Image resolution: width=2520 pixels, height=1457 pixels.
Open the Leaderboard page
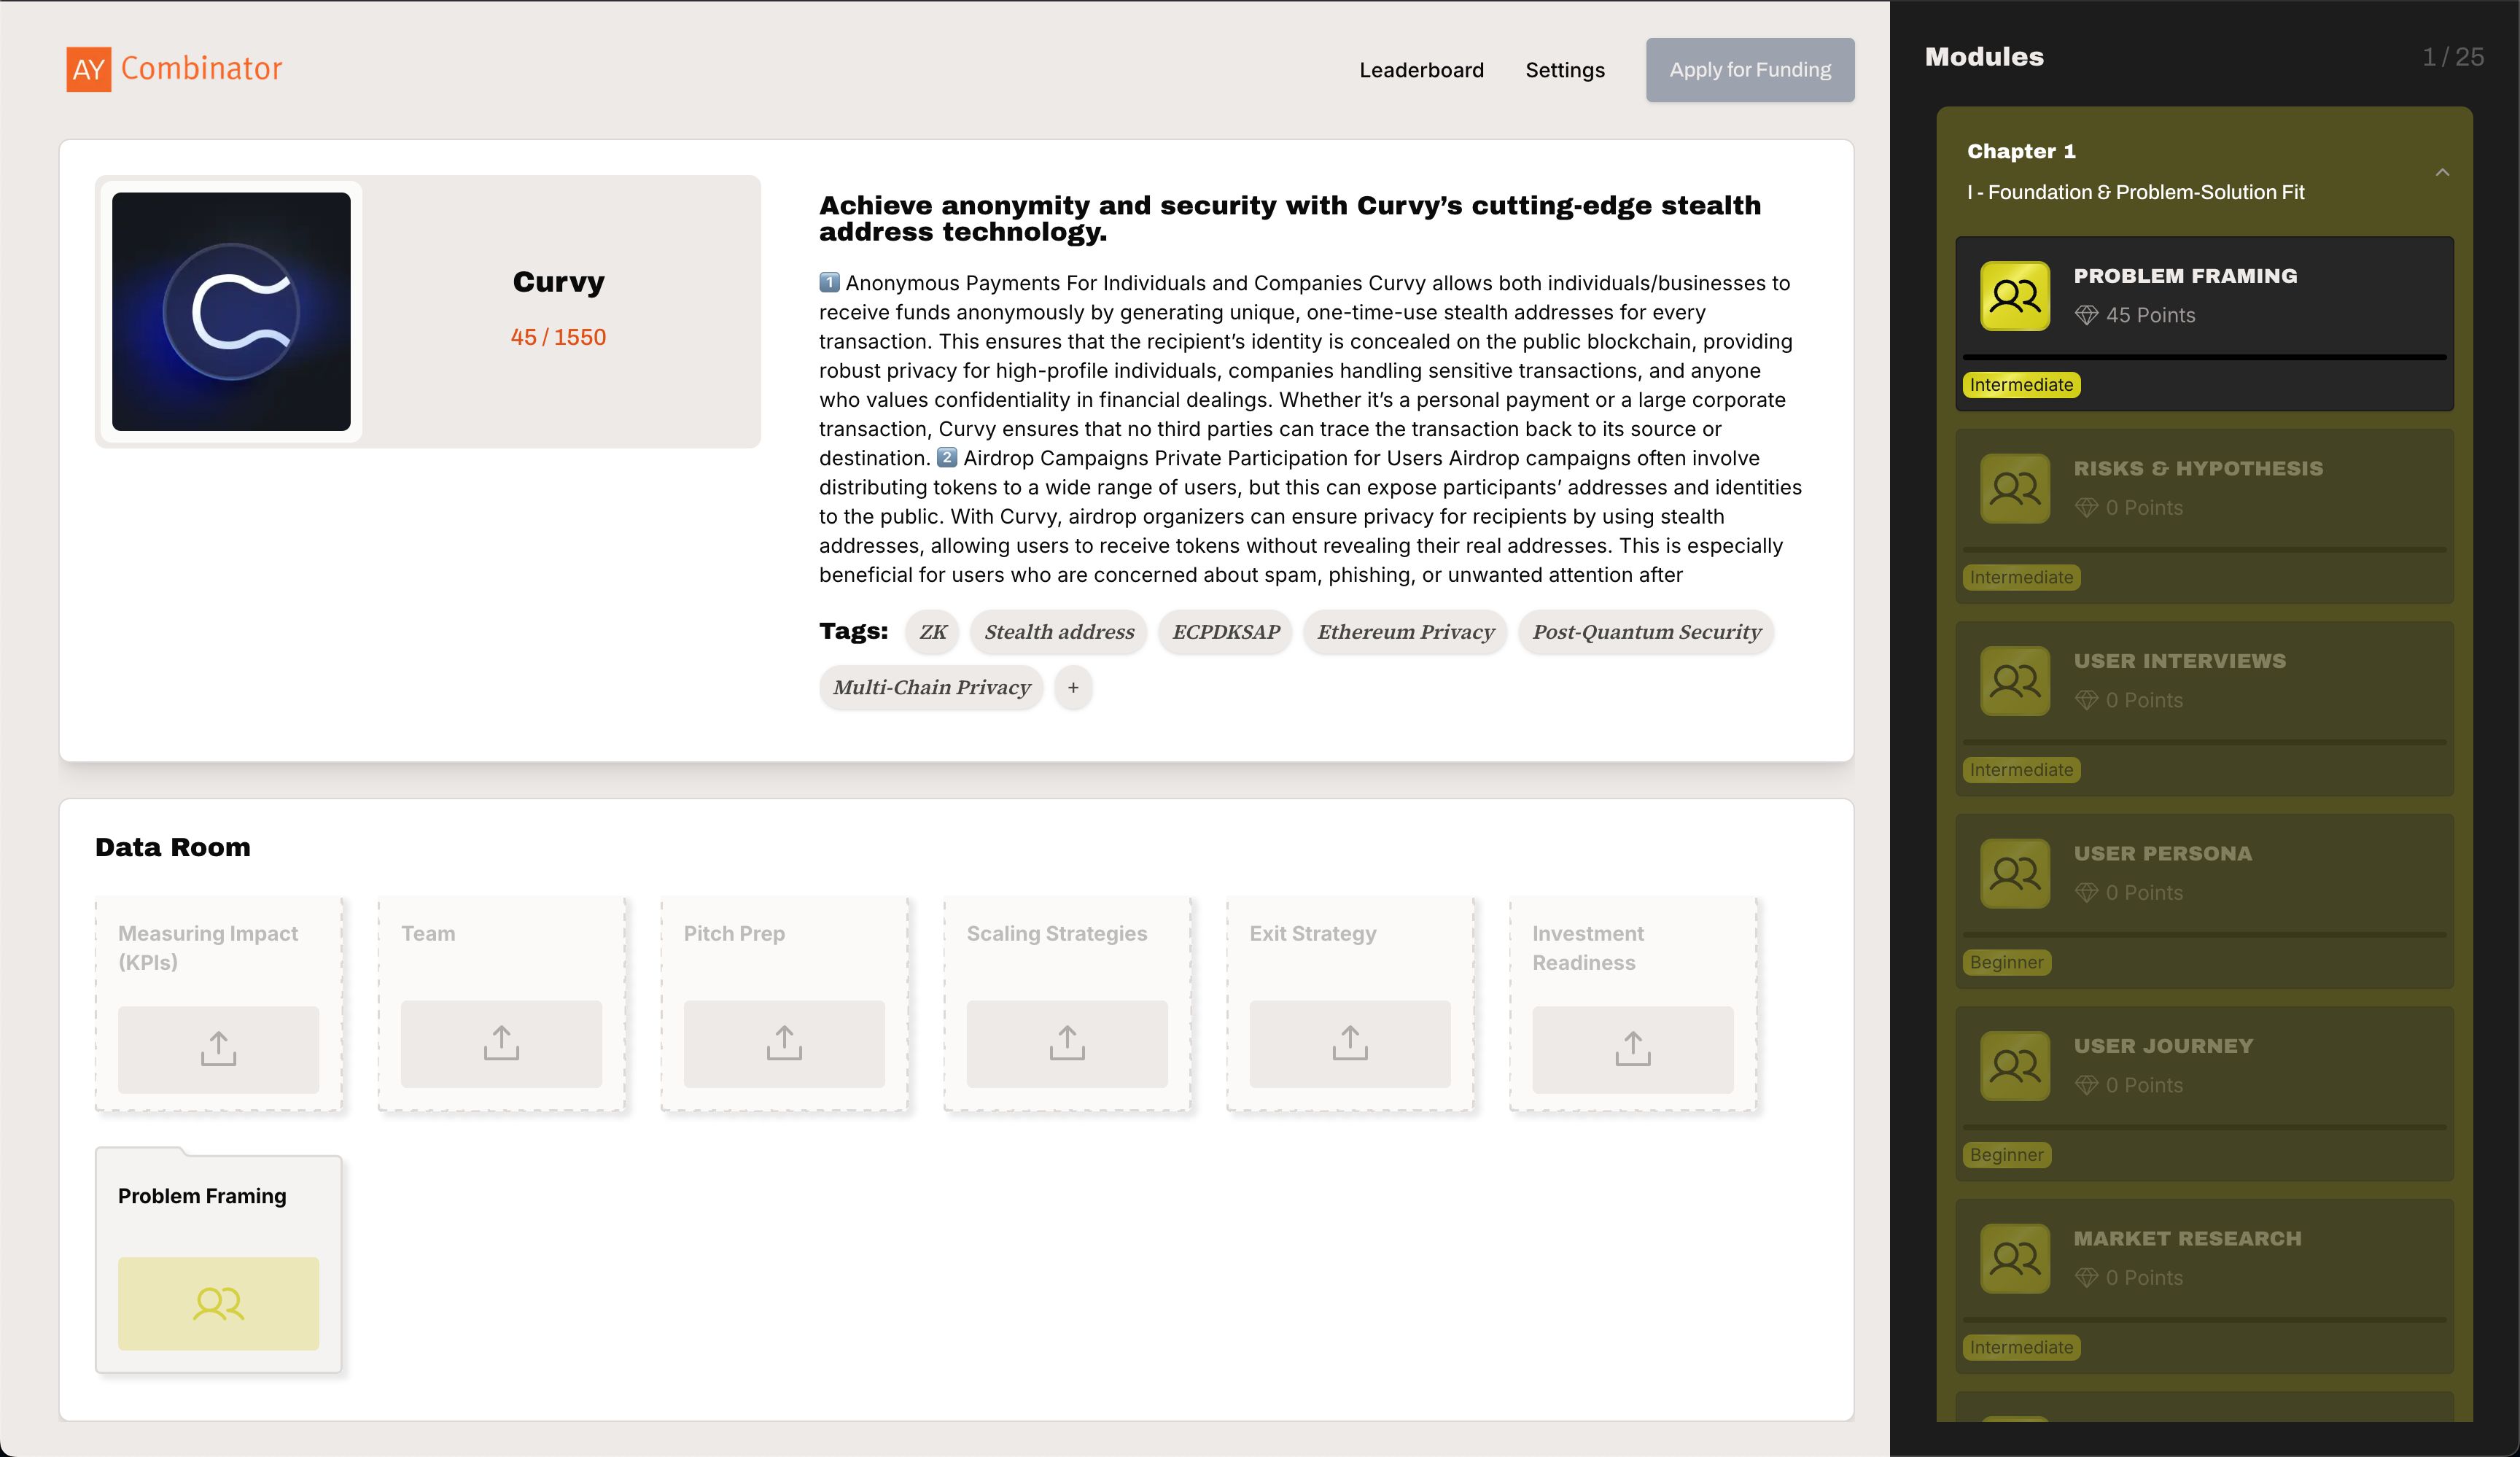[x=1421, y=70]
